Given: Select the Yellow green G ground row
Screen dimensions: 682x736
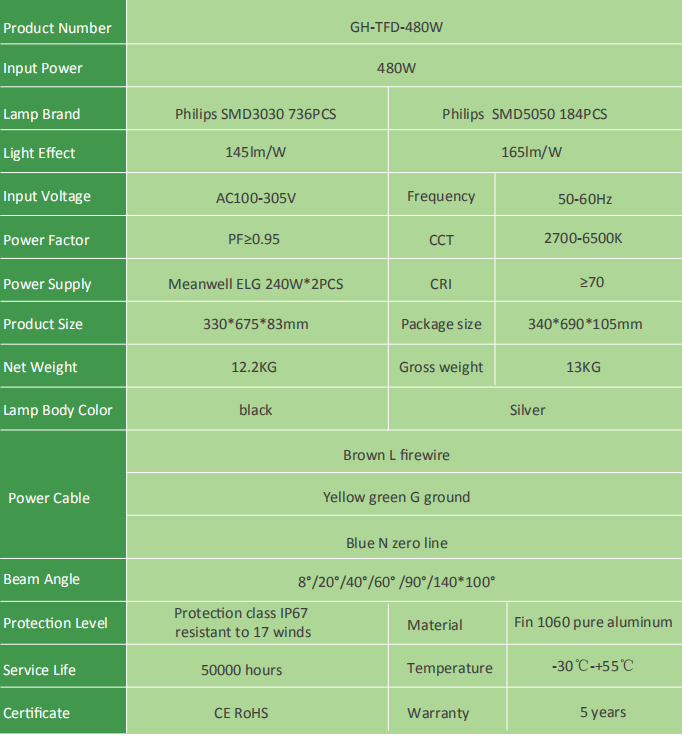Looking at the screenshot, I should [x=404, y=495].
